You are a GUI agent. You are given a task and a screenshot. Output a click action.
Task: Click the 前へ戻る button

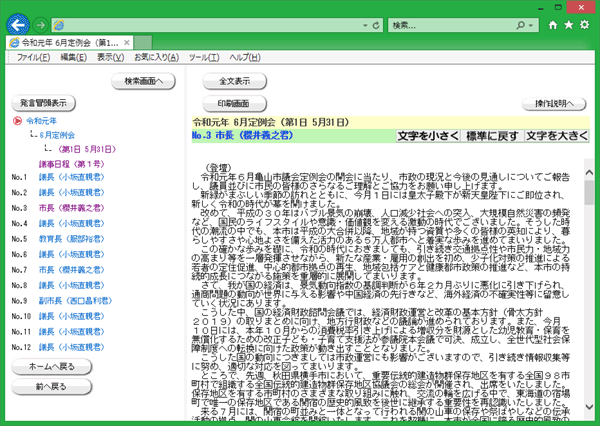coord(52,387)
